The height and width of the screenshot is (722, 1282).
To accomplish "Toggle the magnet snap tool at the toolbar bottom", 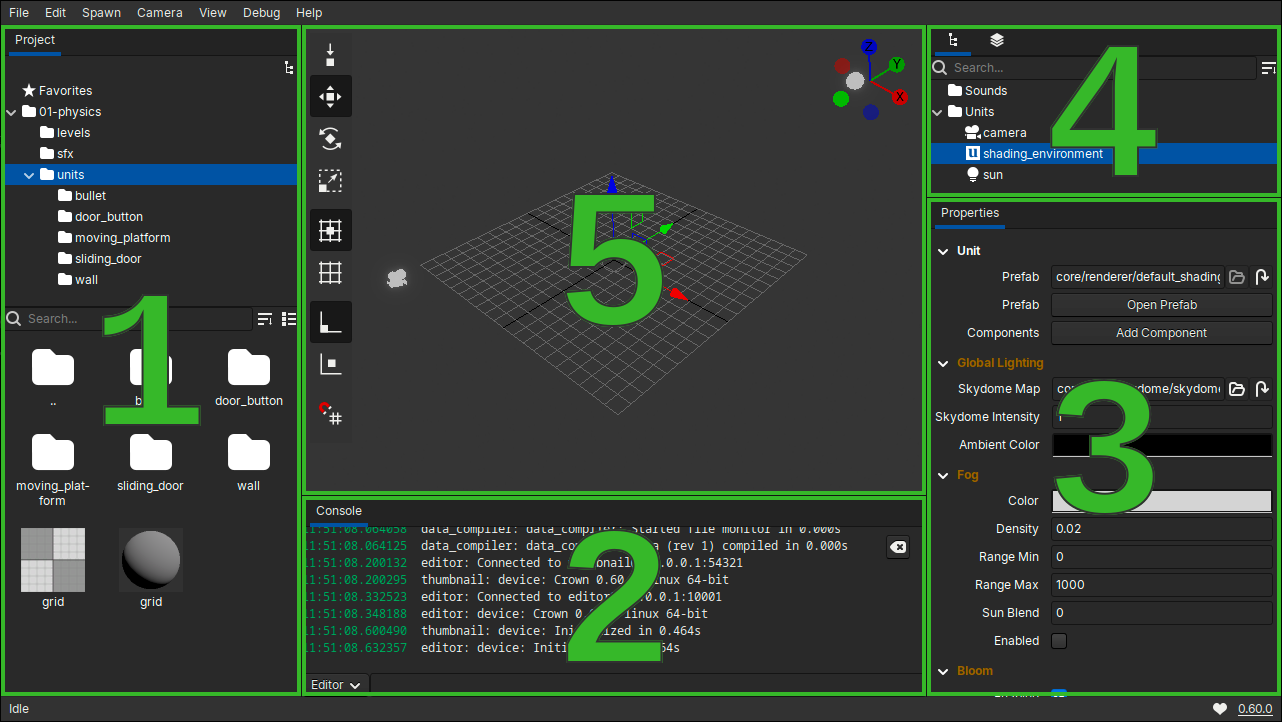I will (330, 414).
